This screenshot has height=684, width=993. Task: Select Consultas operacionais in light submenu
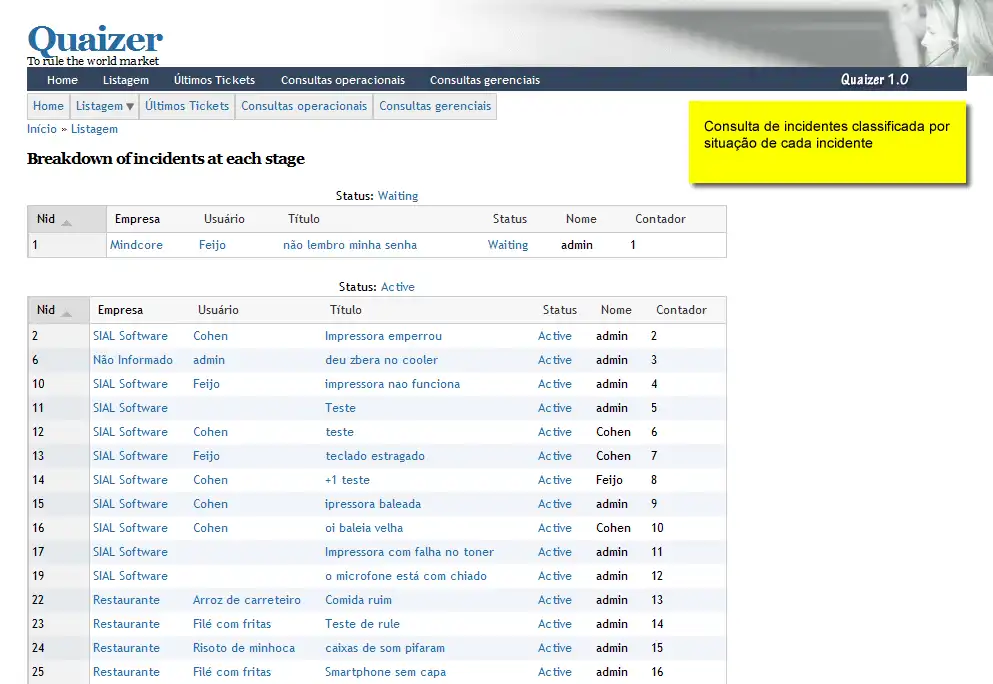coord(304,106)
